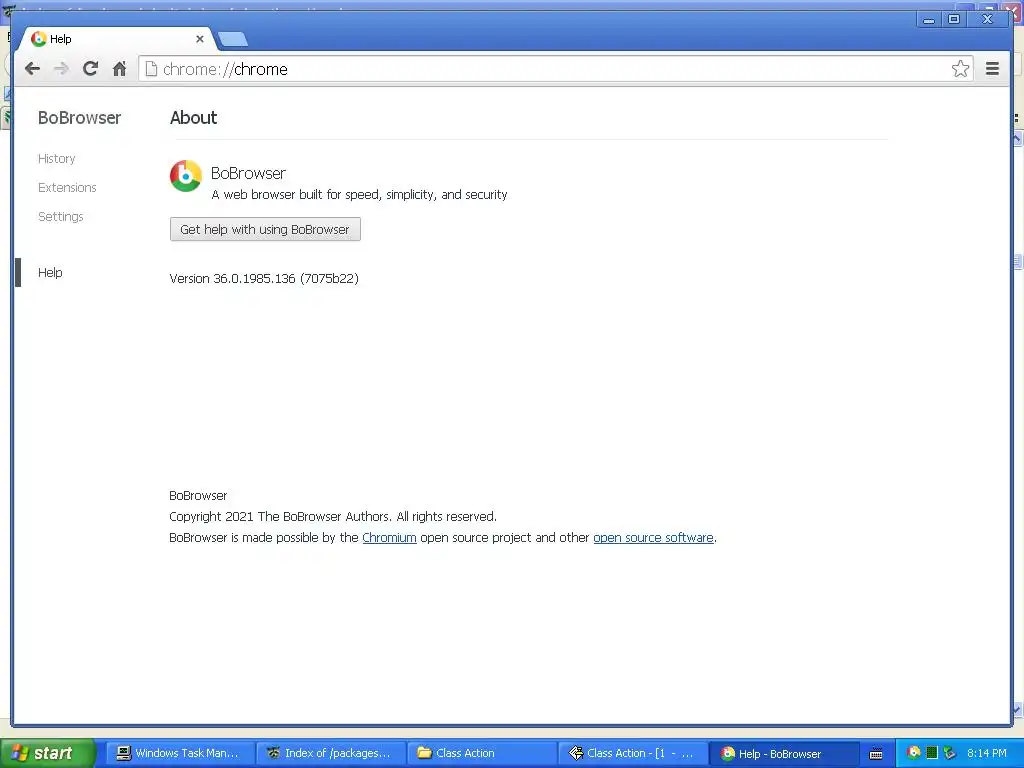Image resolution: width=1024 pixels, height=768 pixels.
Task: Switch to Index of /packages taskbar item
Action: 329,753
